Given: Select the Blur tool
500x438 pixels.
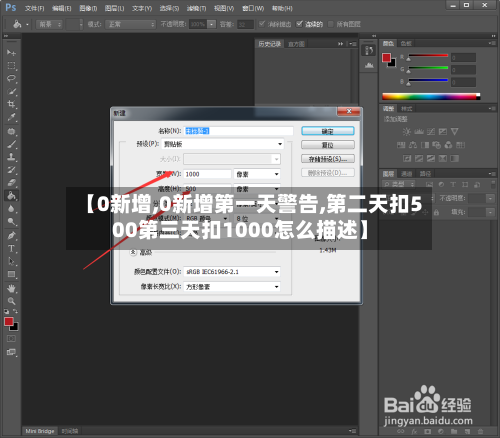Looking at the screenshot, I should point(11,209).
